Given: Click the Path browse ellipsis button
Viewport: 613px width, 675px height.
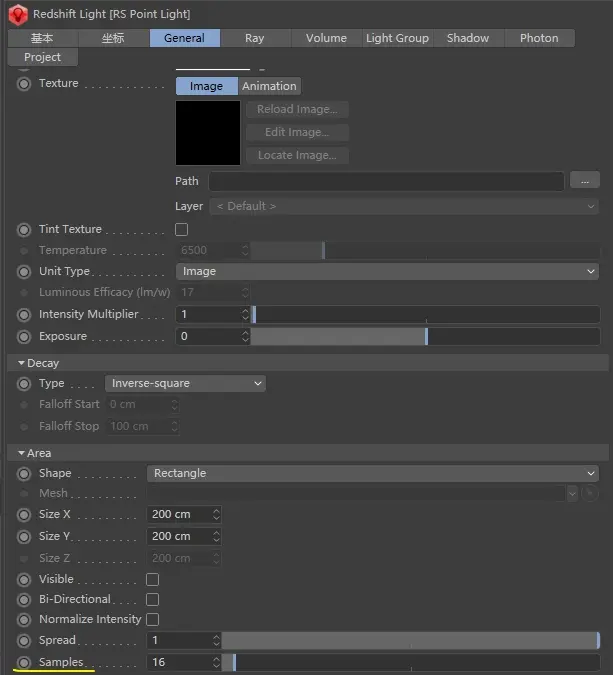Looking at the screenshot, I should click(585, 181).
